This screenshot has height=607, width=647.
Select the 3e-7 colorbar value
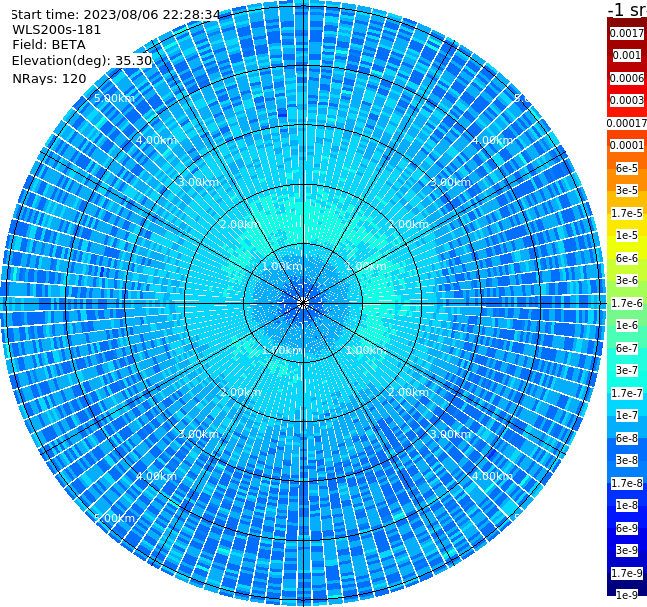click(x=627, y=370)
